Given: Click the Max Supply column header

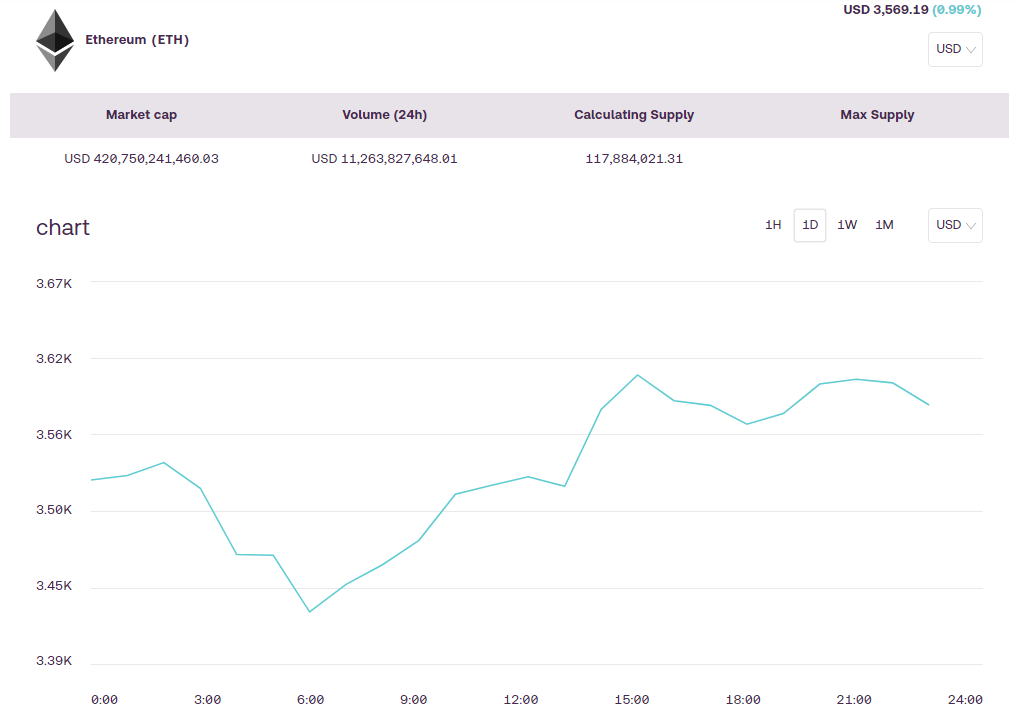Looking at the screenshot, I should (877, 115).
